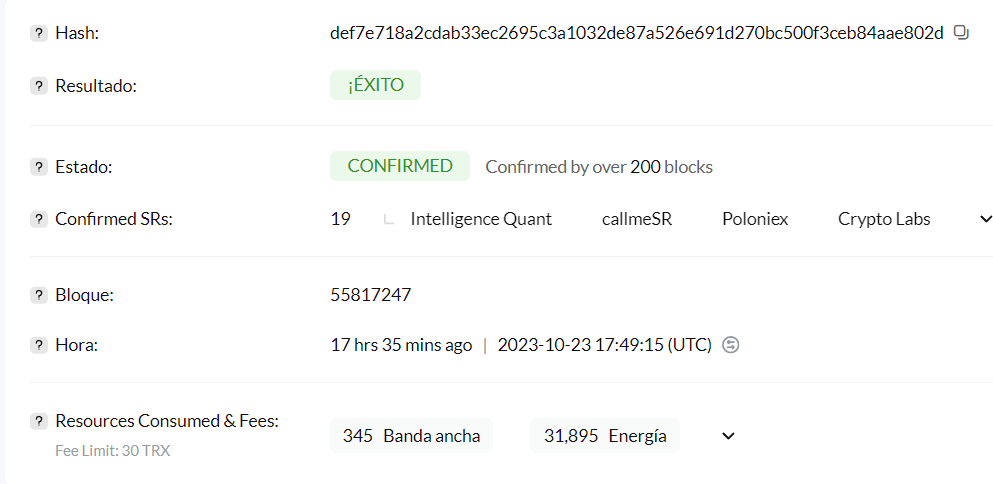Click the help icon beside Hora

pos(39,345)
